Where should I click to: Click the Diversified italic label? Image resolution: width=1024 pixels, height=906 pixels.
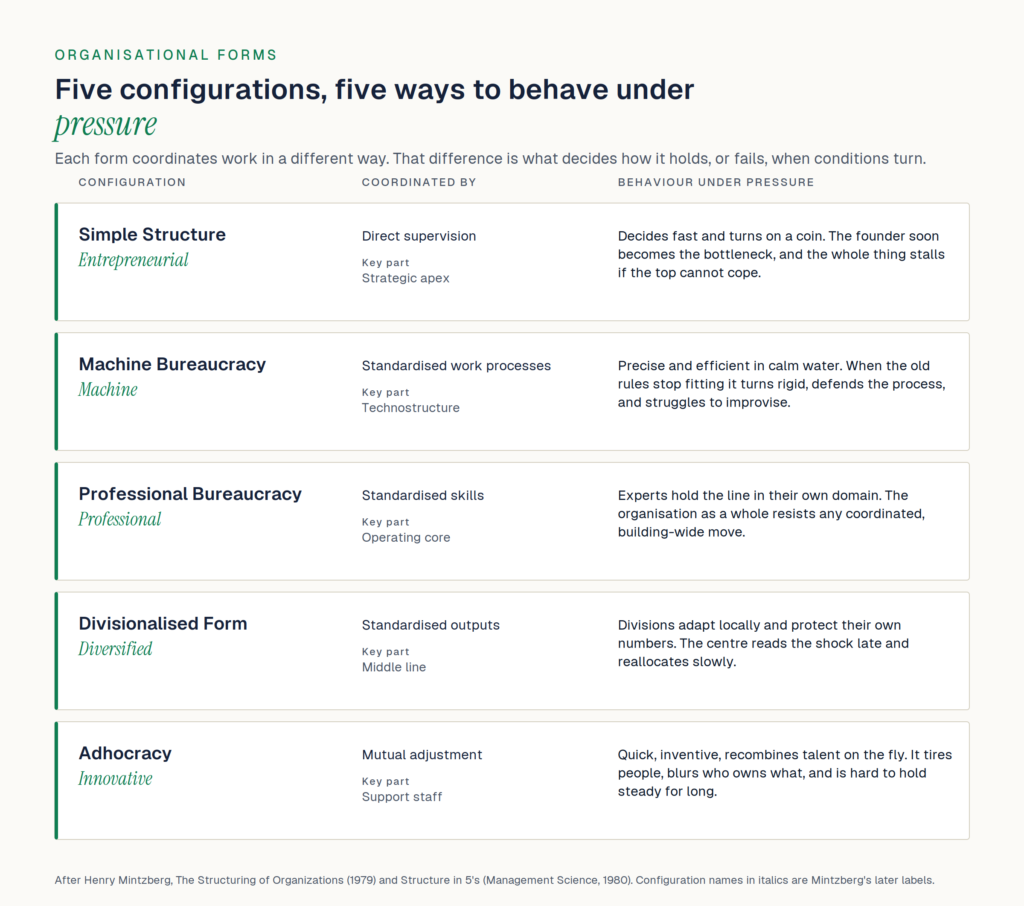(115, 649)
